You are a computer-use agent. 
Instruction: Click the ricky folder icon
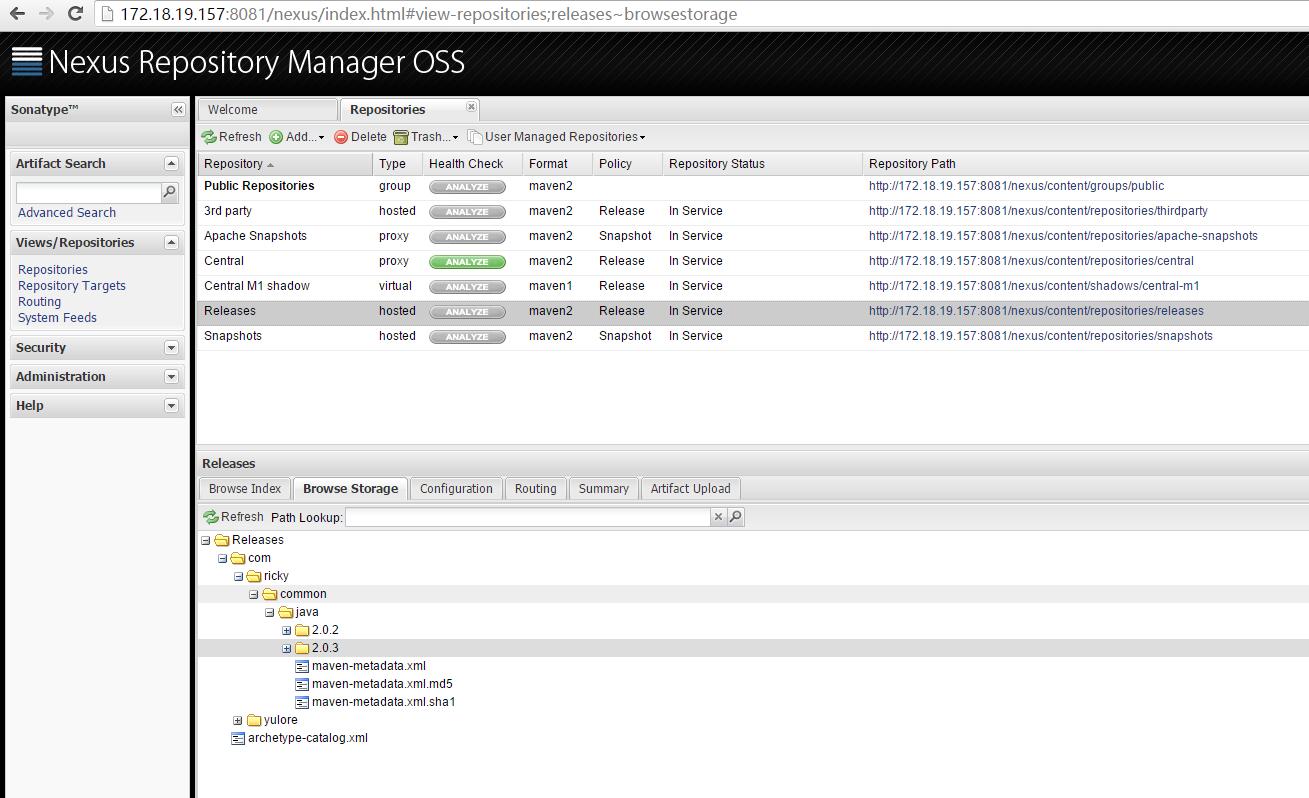click(254, 576)
